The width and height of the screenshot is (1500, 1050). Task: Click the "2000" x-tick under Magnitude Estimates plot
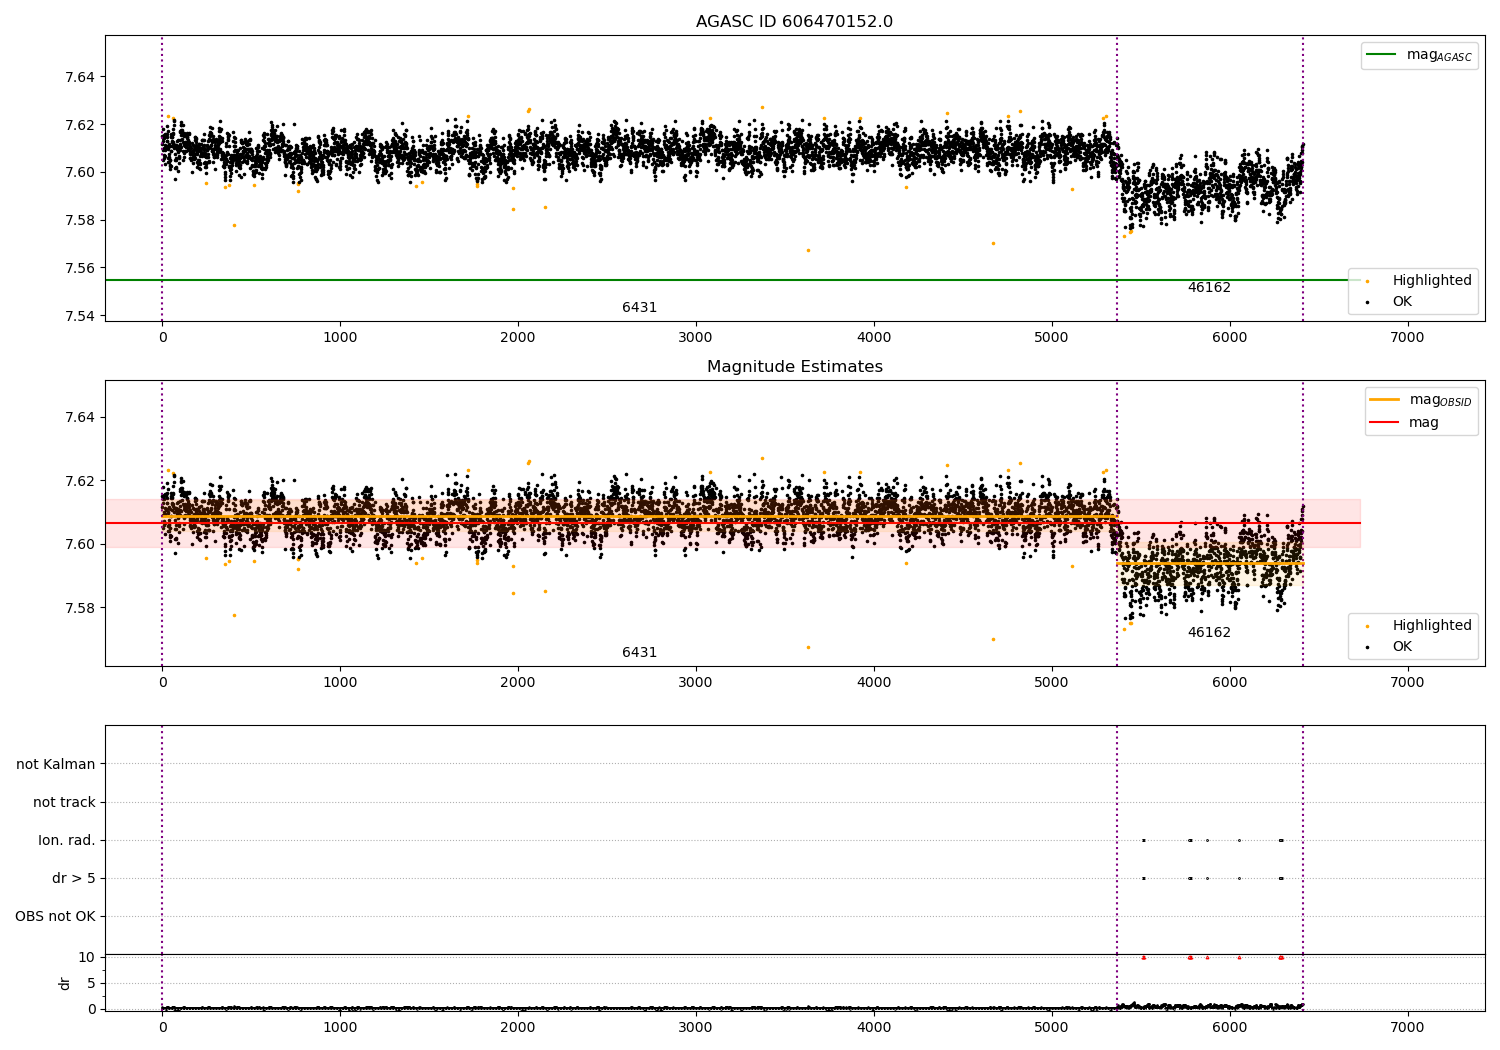[518, 683]
